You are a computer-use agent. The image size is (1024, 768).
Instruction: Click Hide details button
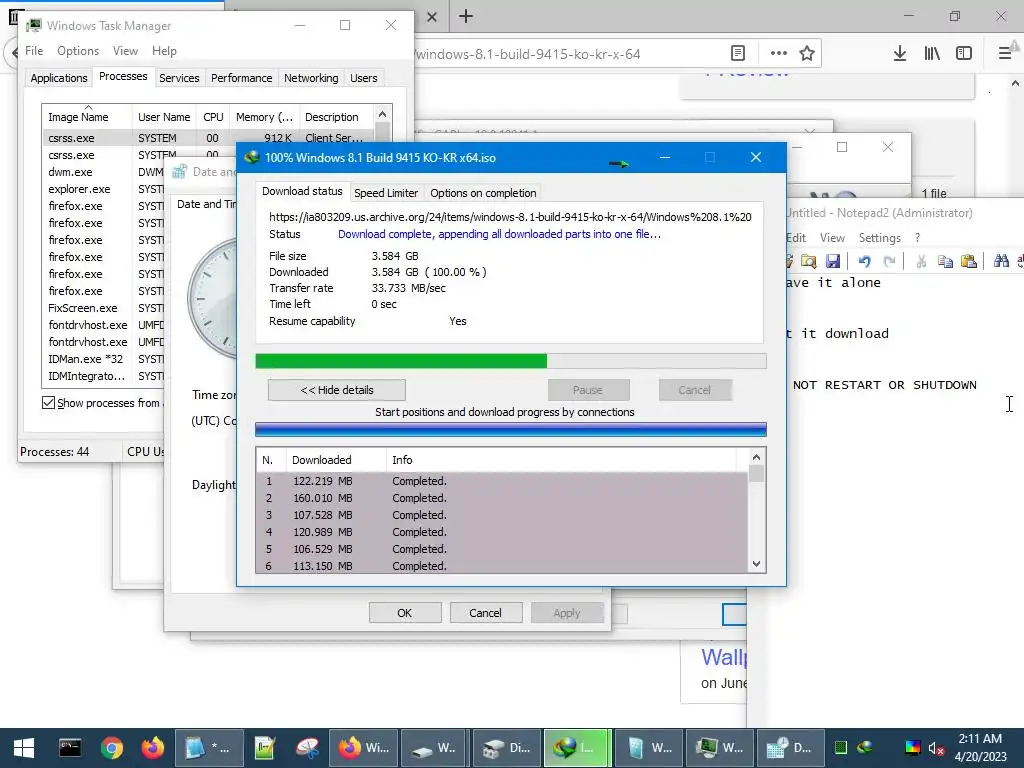(x=337, y=390)
